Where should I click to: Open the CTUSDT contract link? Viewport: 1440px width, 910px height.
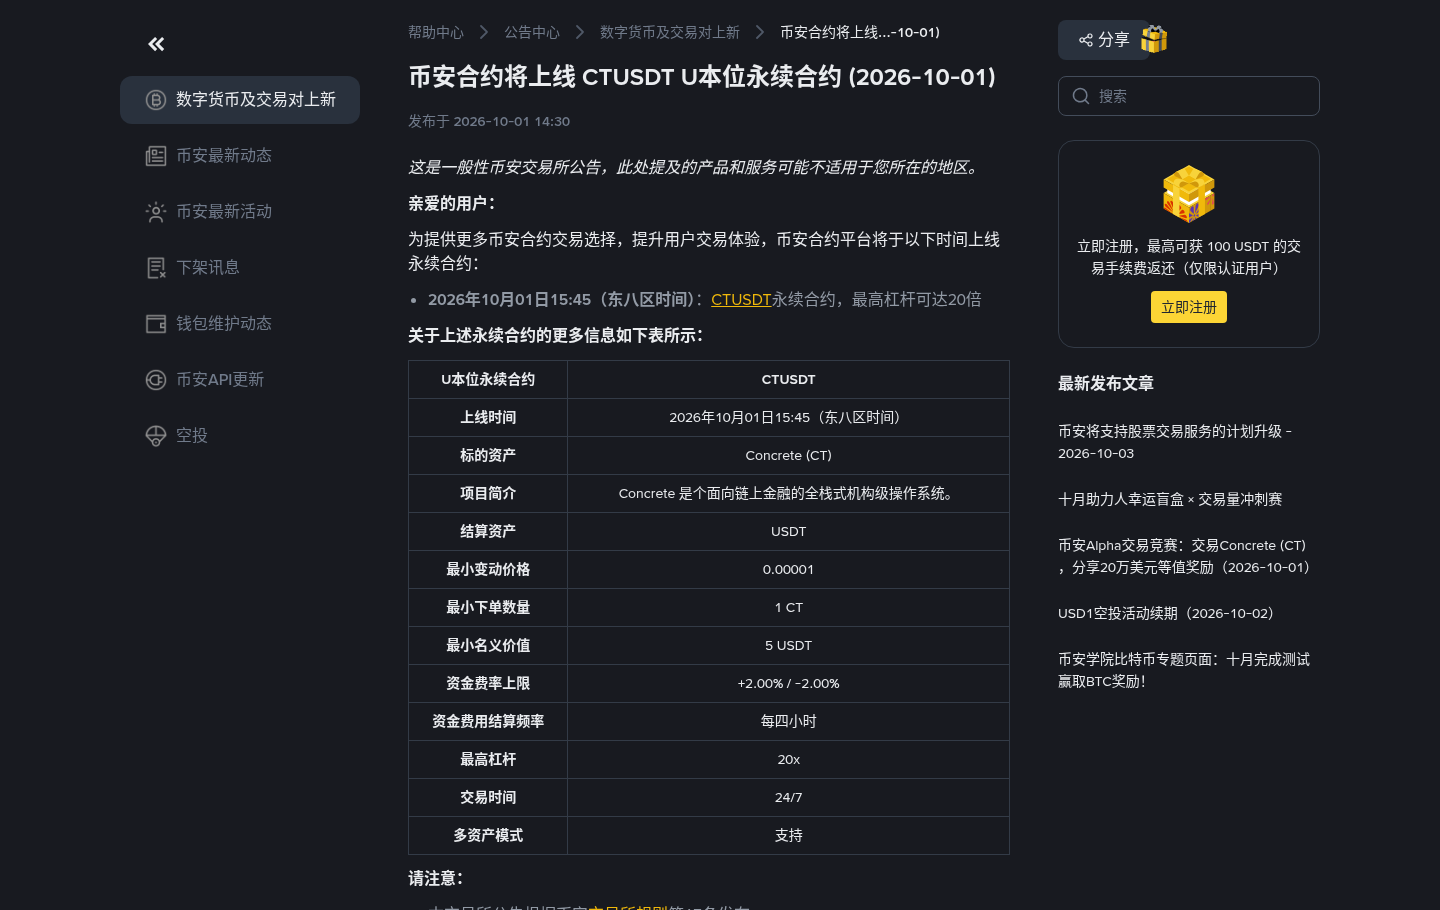pos(741,299)
